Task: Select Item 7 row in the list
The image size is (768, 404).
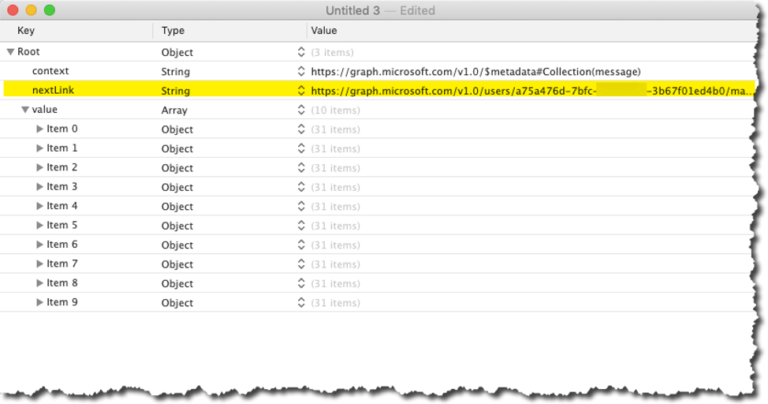Action: (62, 264)
